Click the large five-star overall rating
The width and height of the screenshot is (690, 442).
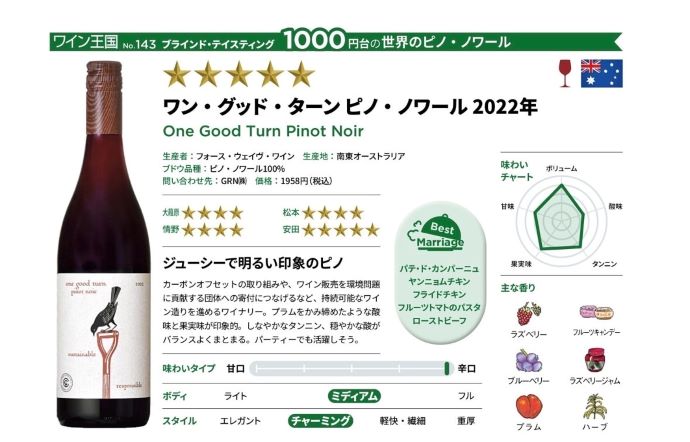point(239,74)
